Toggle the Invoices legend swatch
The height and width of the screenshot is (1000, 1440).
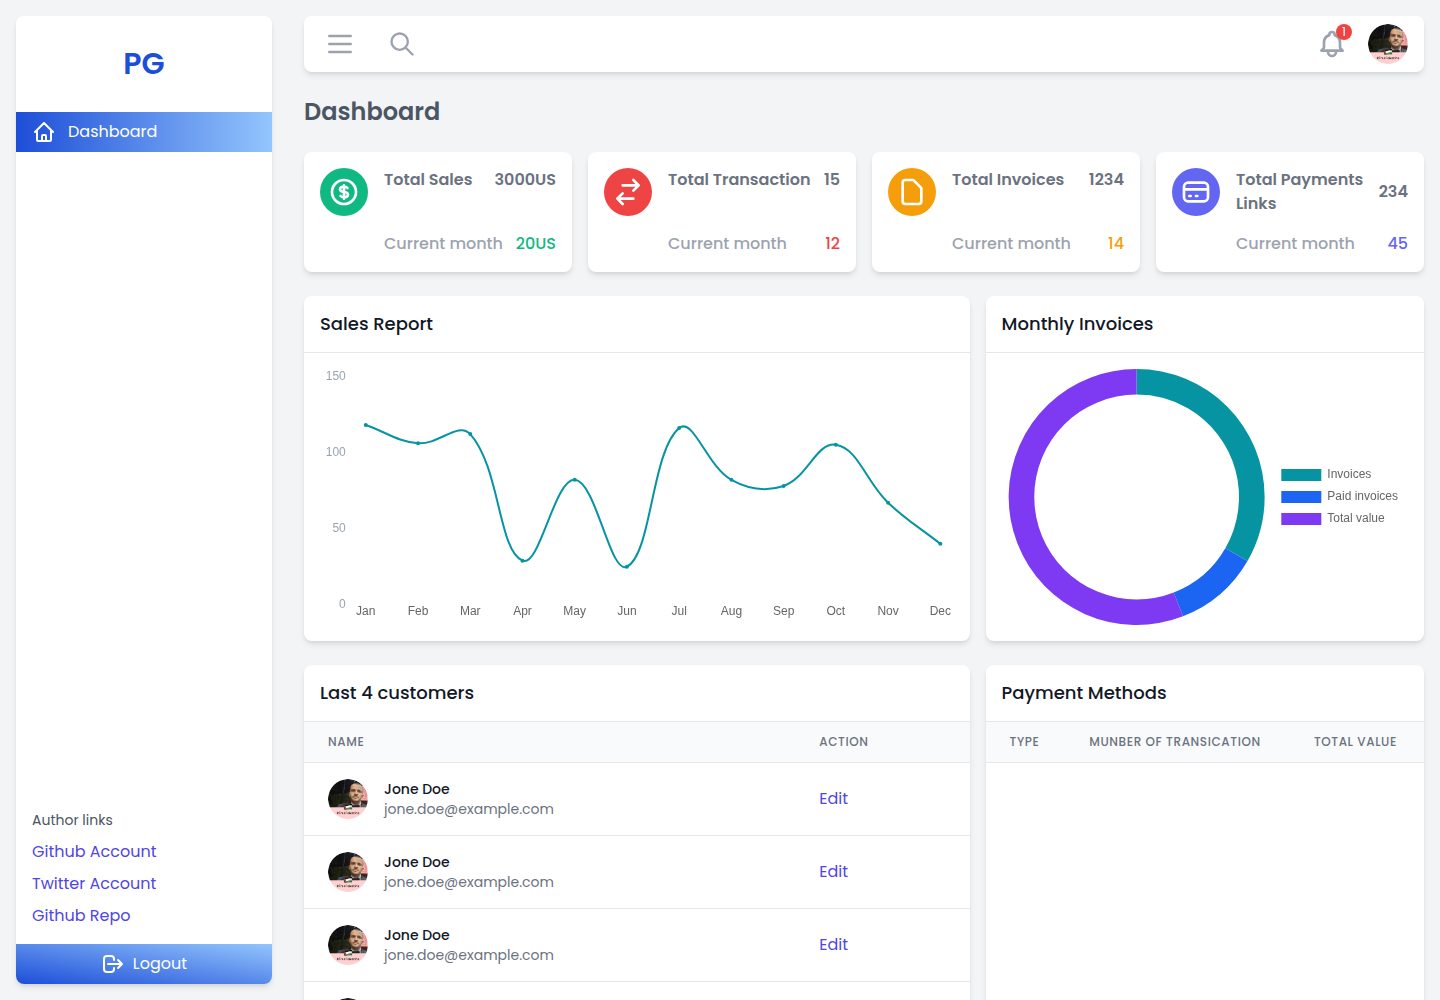click(x=1301, y=474)
